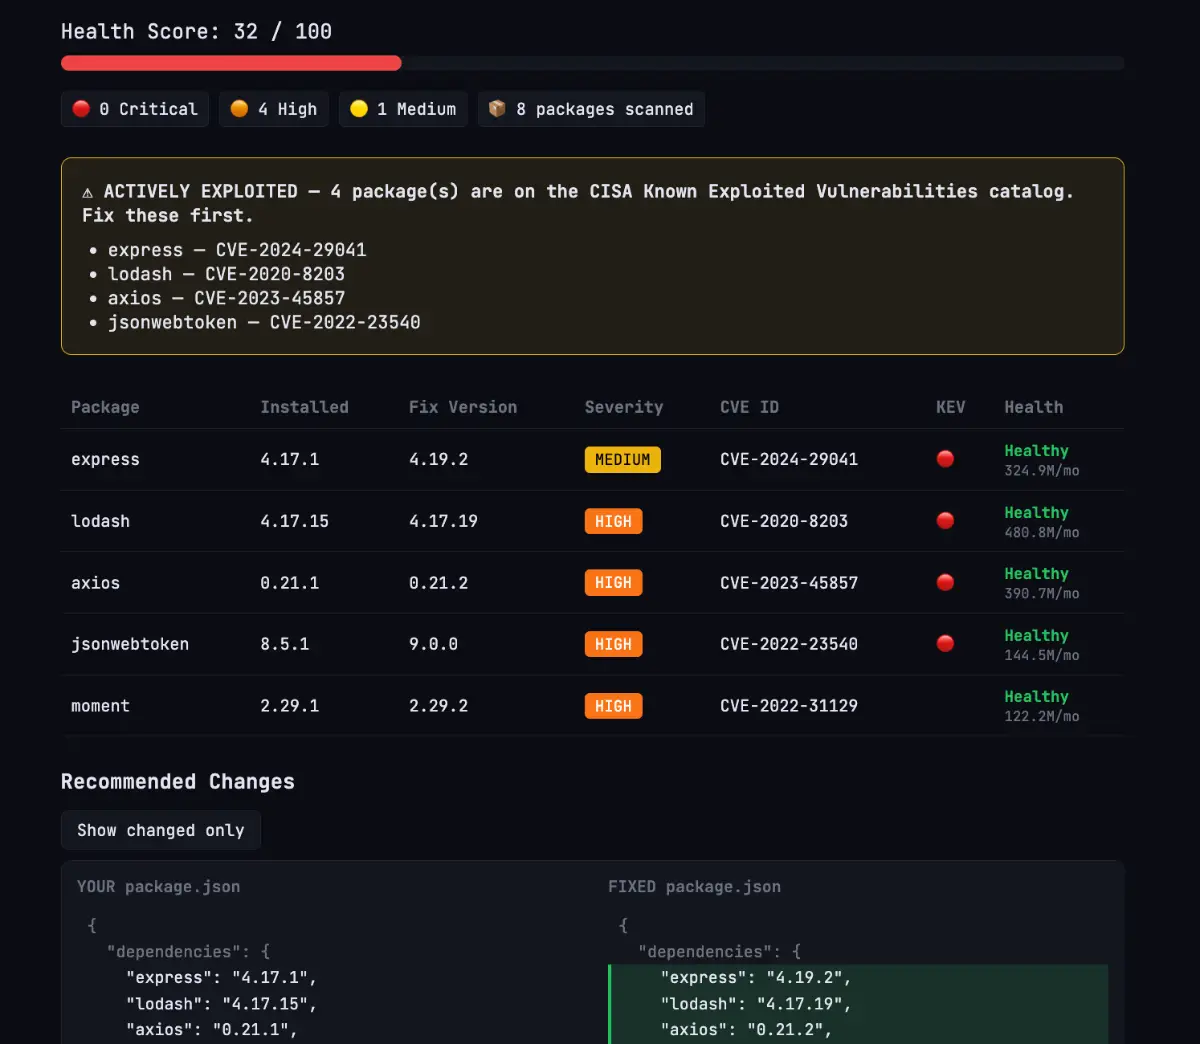Viewport: 1200px width, 1044px height.
Task: Click the YOUR package.json label
Action: coord(158,887)
